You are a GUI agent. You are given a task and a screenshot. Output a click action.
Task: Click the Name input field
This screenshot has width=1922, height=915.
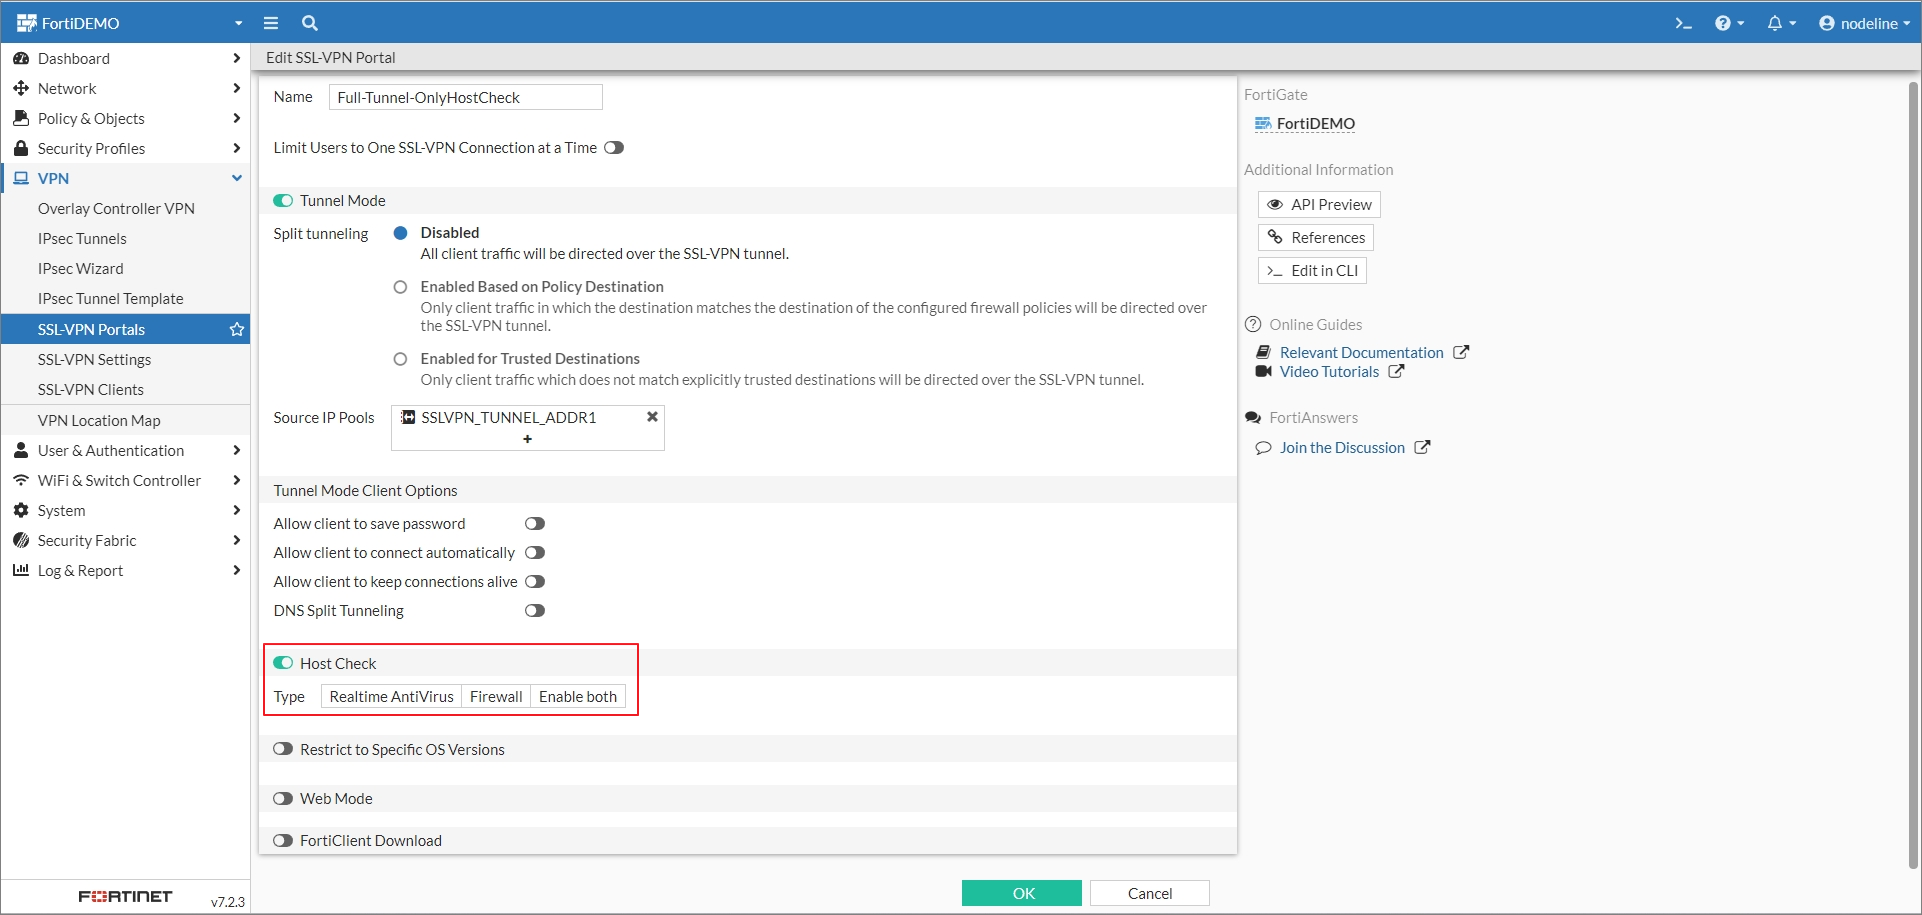click(x=466, y=97)
